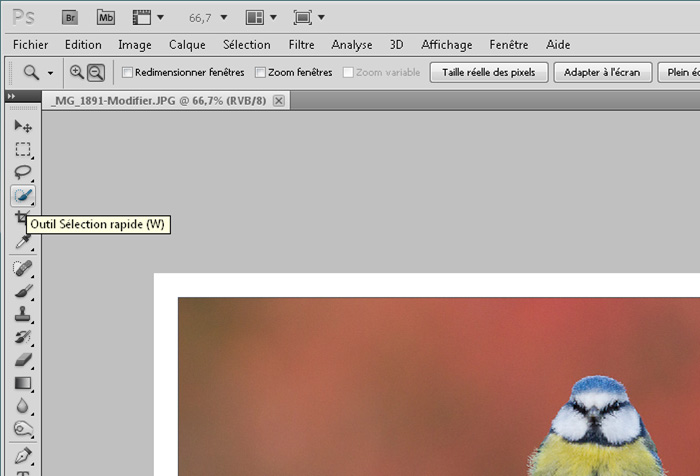
Task: Open the Fenêtre menu
Action: click(508, 45)
